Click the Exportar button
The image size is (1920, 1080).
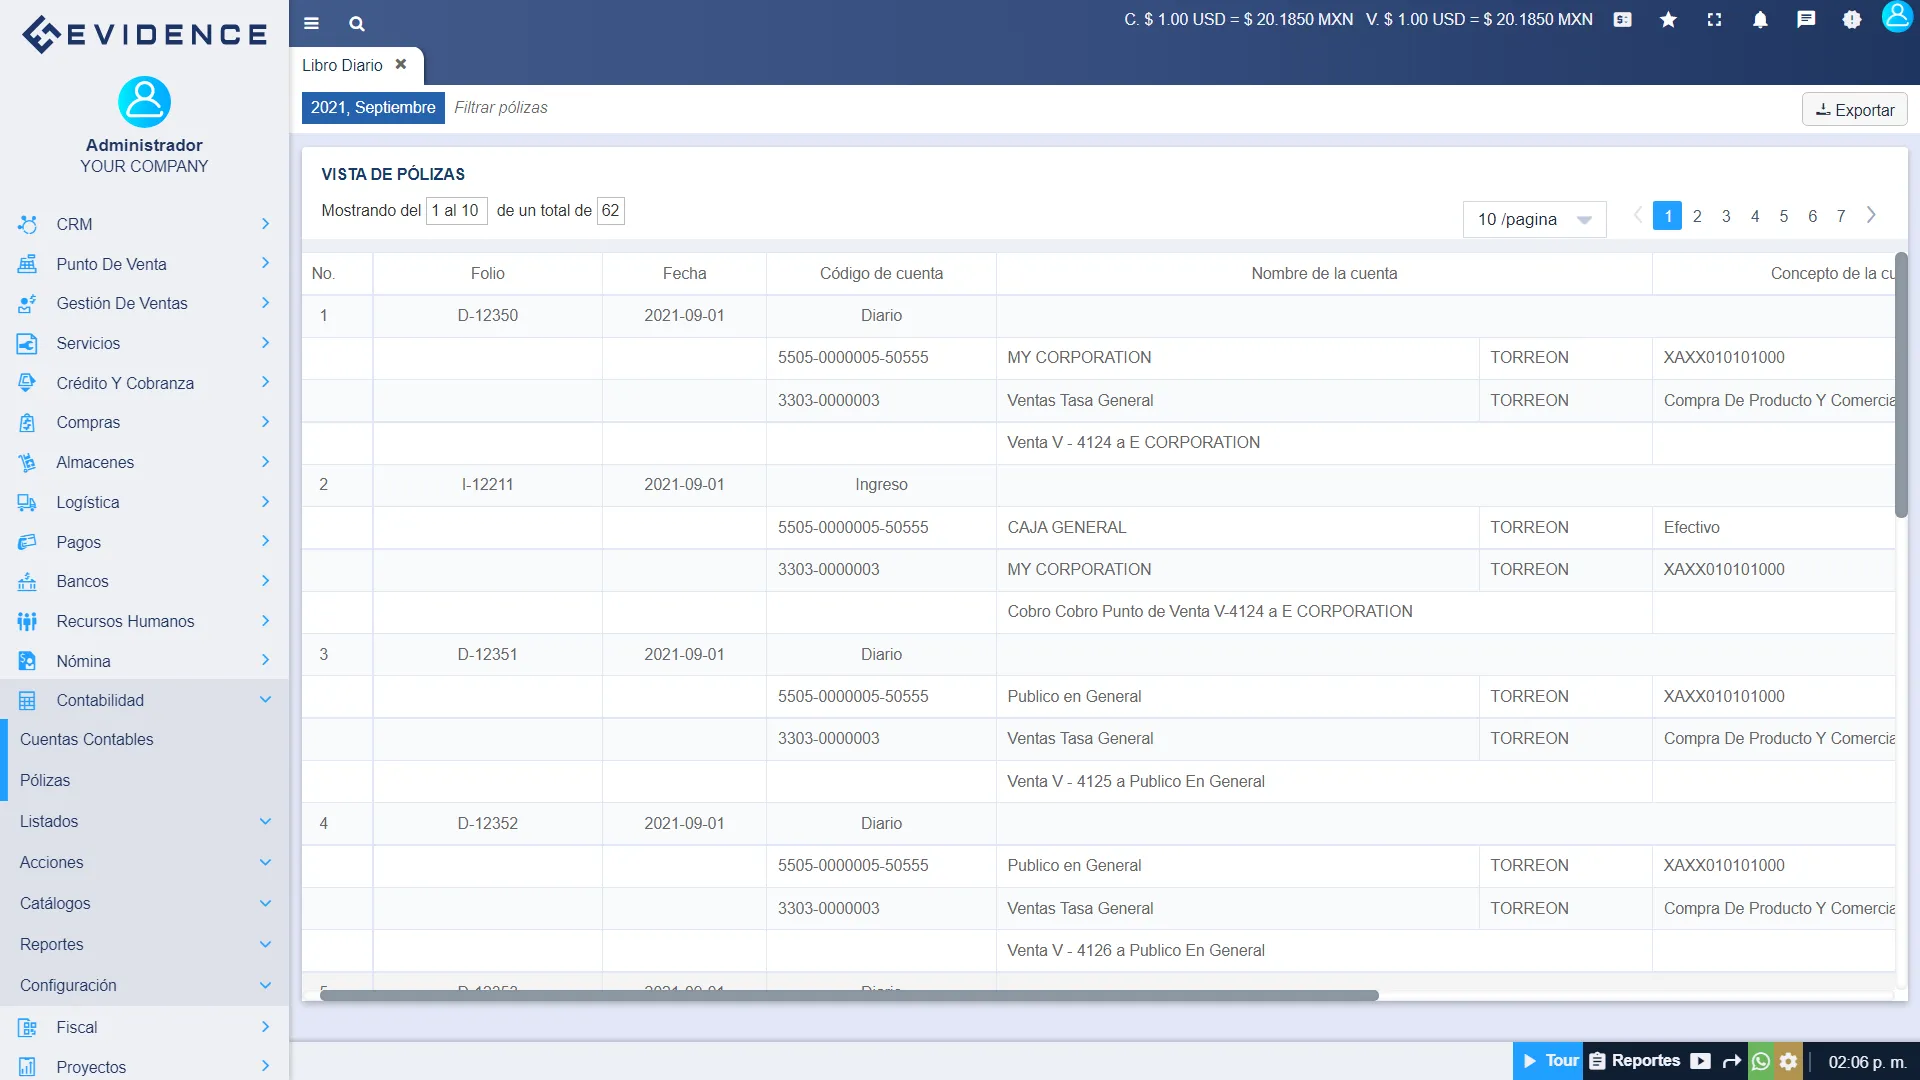1854,109
